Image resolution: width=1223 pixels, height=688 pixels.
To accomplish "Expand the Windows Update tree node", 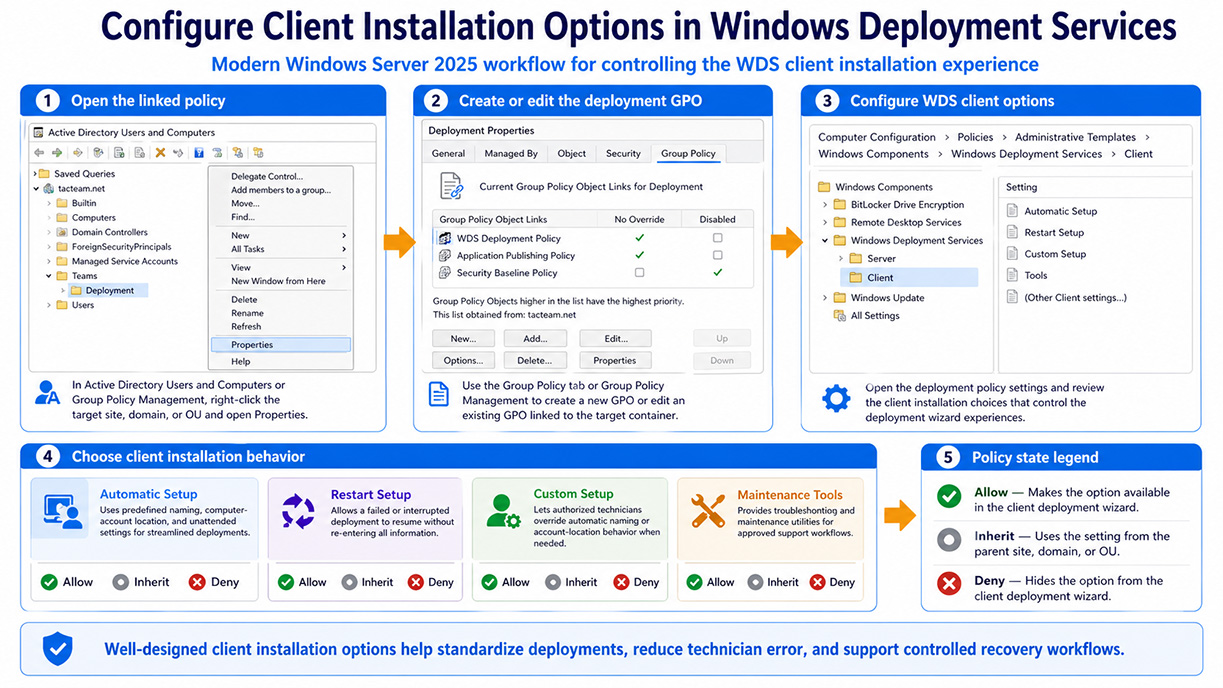I will pyautogui.click(x=827, y=297).
